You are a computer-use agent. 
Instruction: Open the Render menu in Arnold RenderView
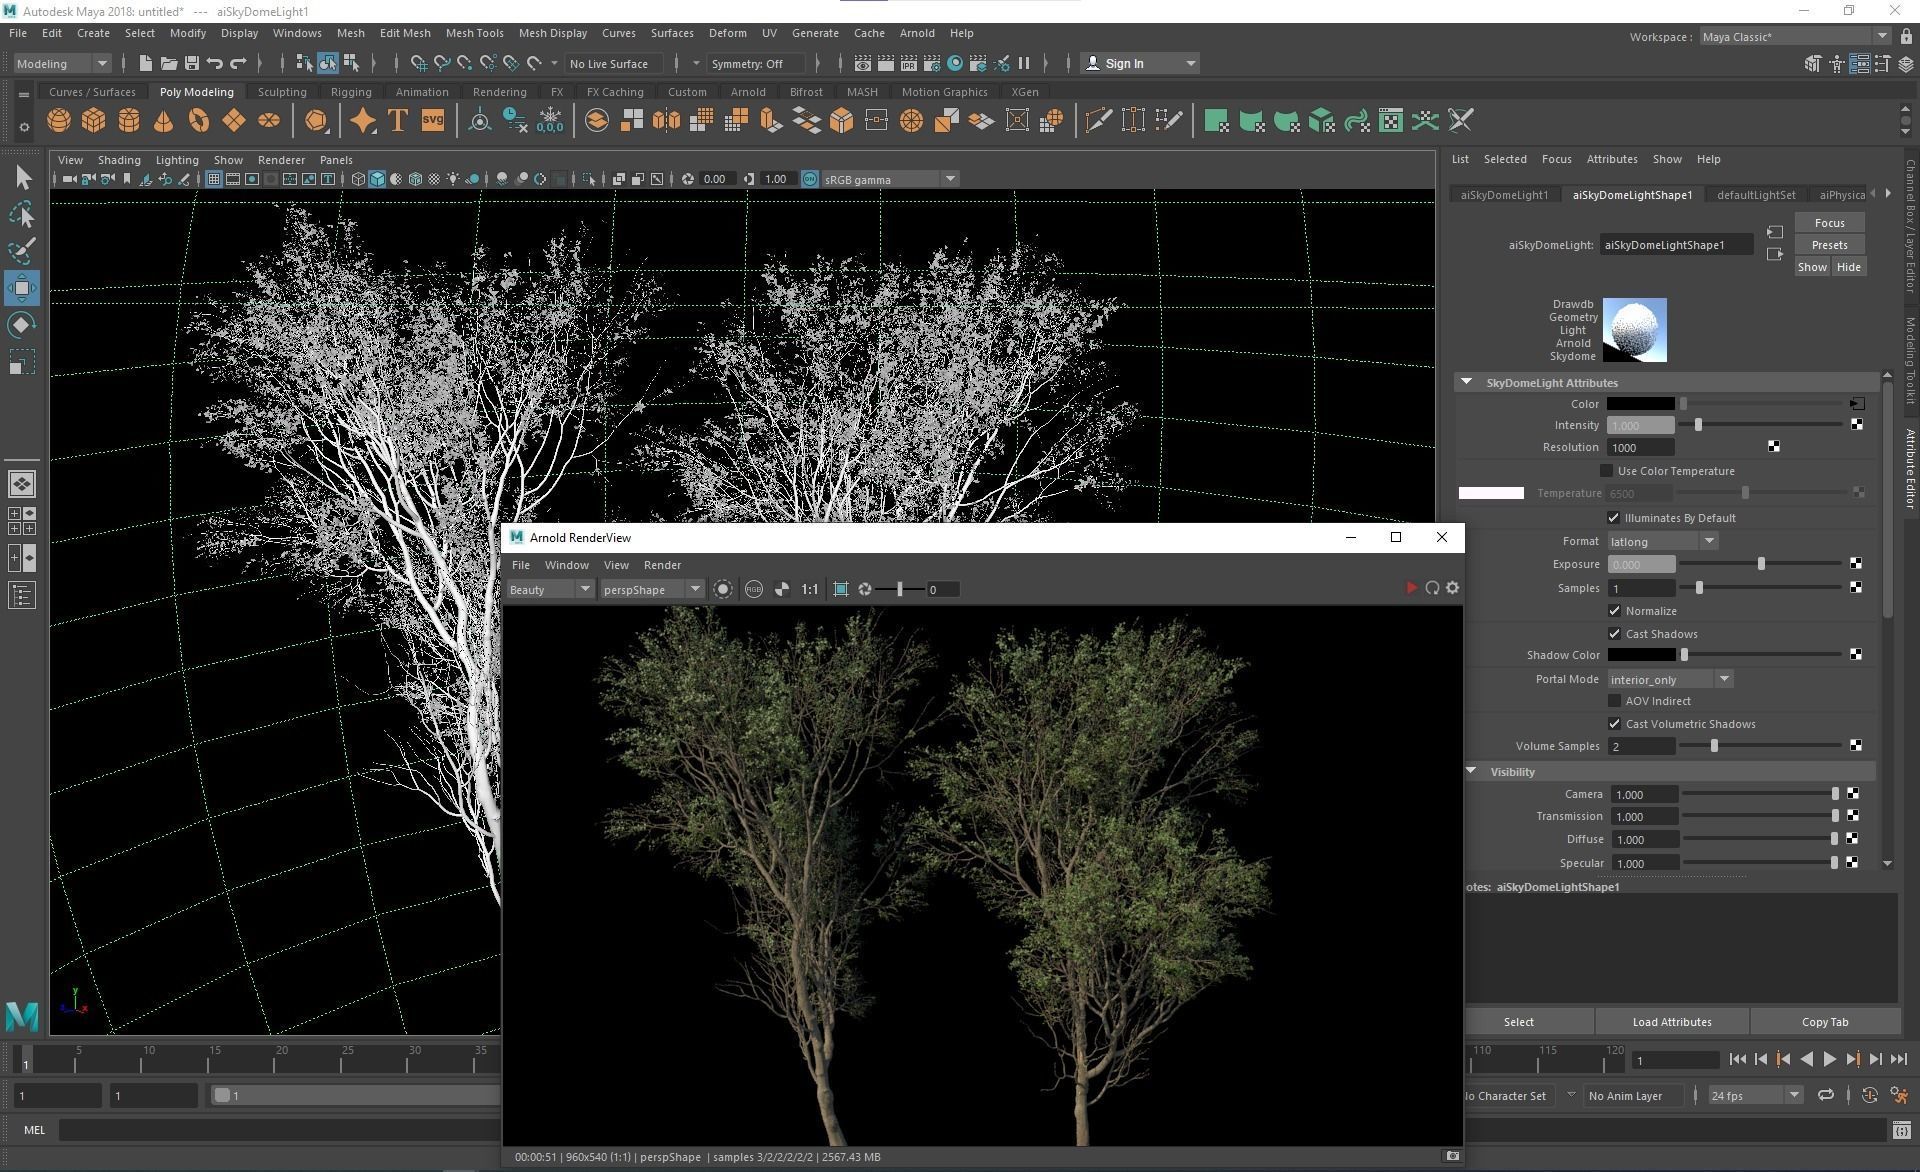662,565
